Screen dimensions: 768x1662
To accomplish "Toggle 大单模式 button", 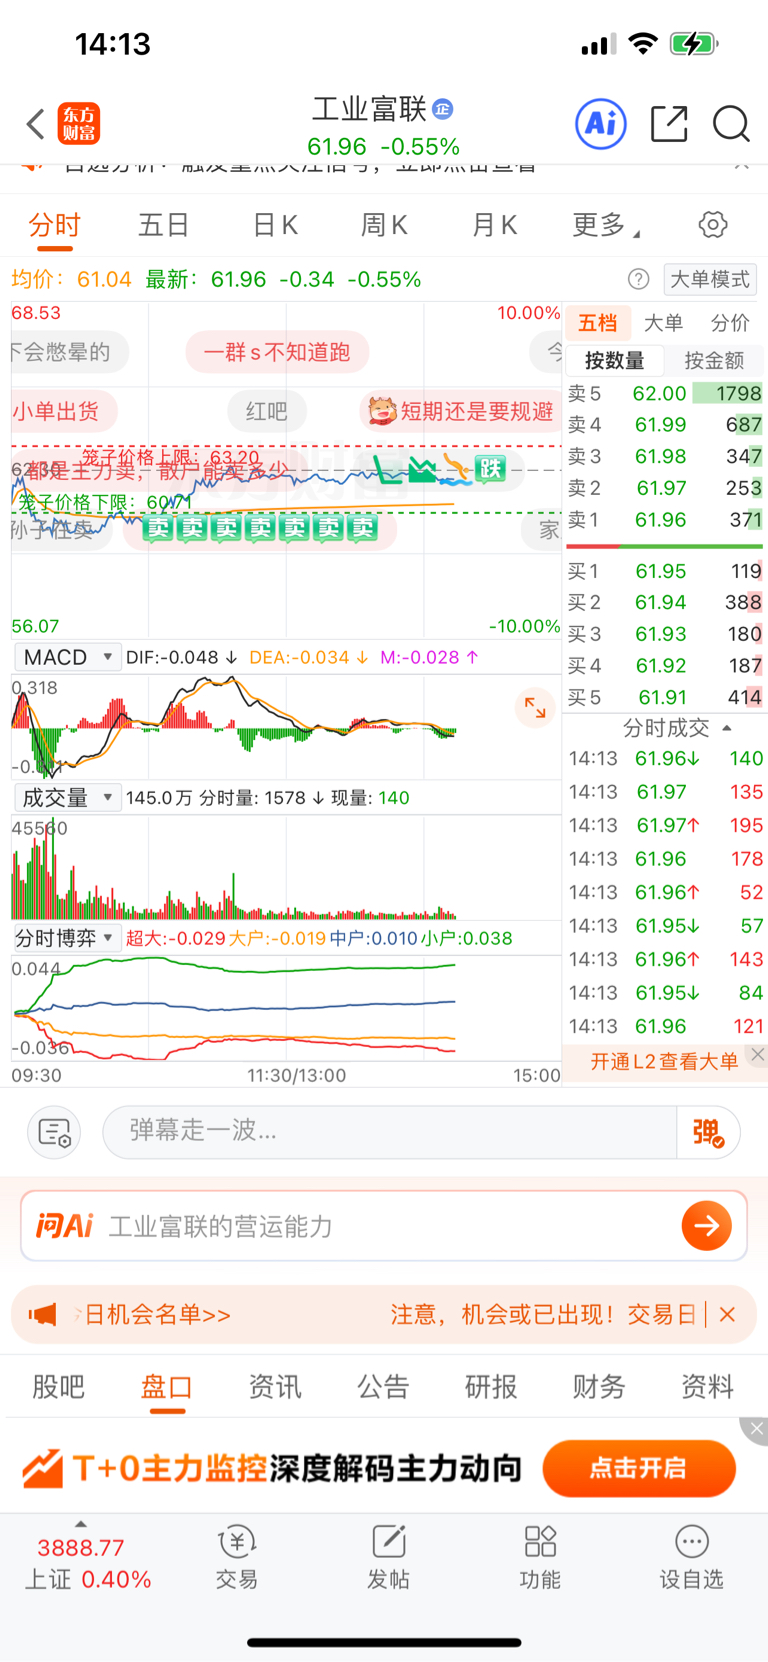I will [710, 279].
